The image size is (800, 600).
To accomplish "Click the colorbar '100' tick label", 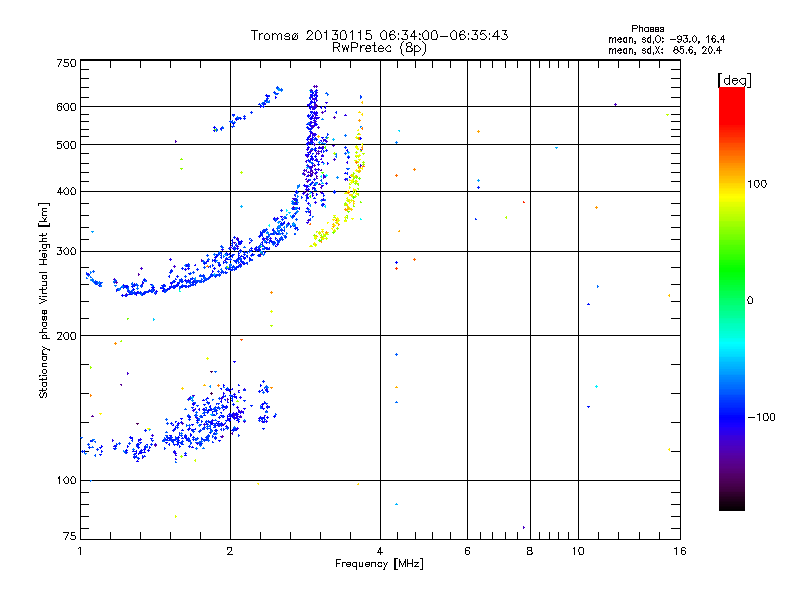I will click(x=757, y=184).
